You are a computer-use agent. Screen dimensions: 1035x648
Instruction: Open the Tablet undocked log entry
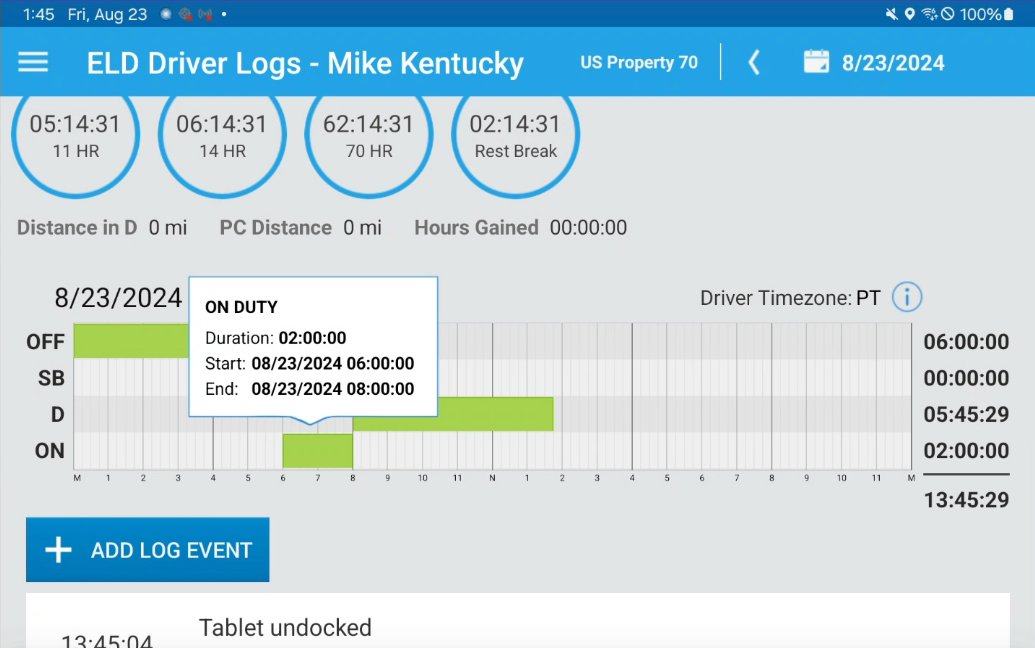pyautogui.click(x=518, y=627)
